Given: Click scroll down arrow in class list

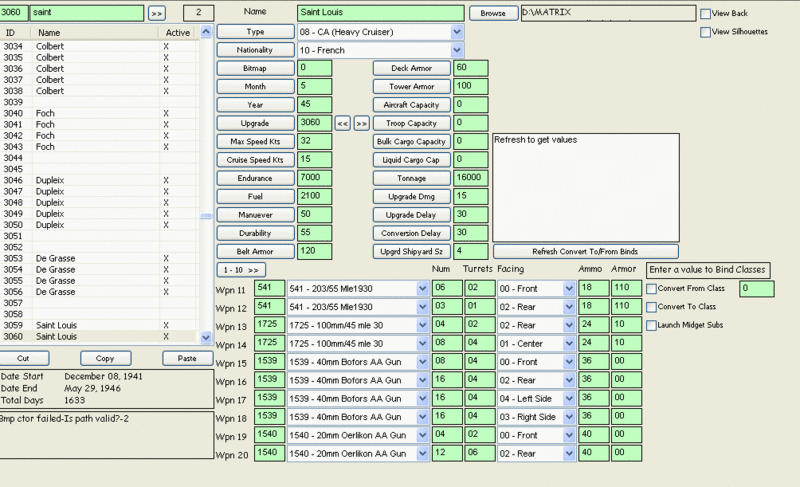Looking at the screenshot, I should pyautogui.click(x=206, y=337).
